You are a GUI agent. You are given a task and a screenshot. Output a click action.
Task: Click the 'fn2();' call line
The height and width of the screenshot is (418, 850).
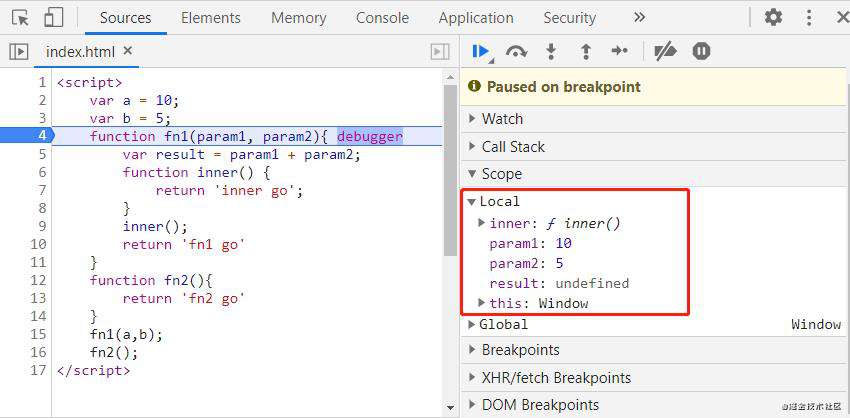(114, 352)
